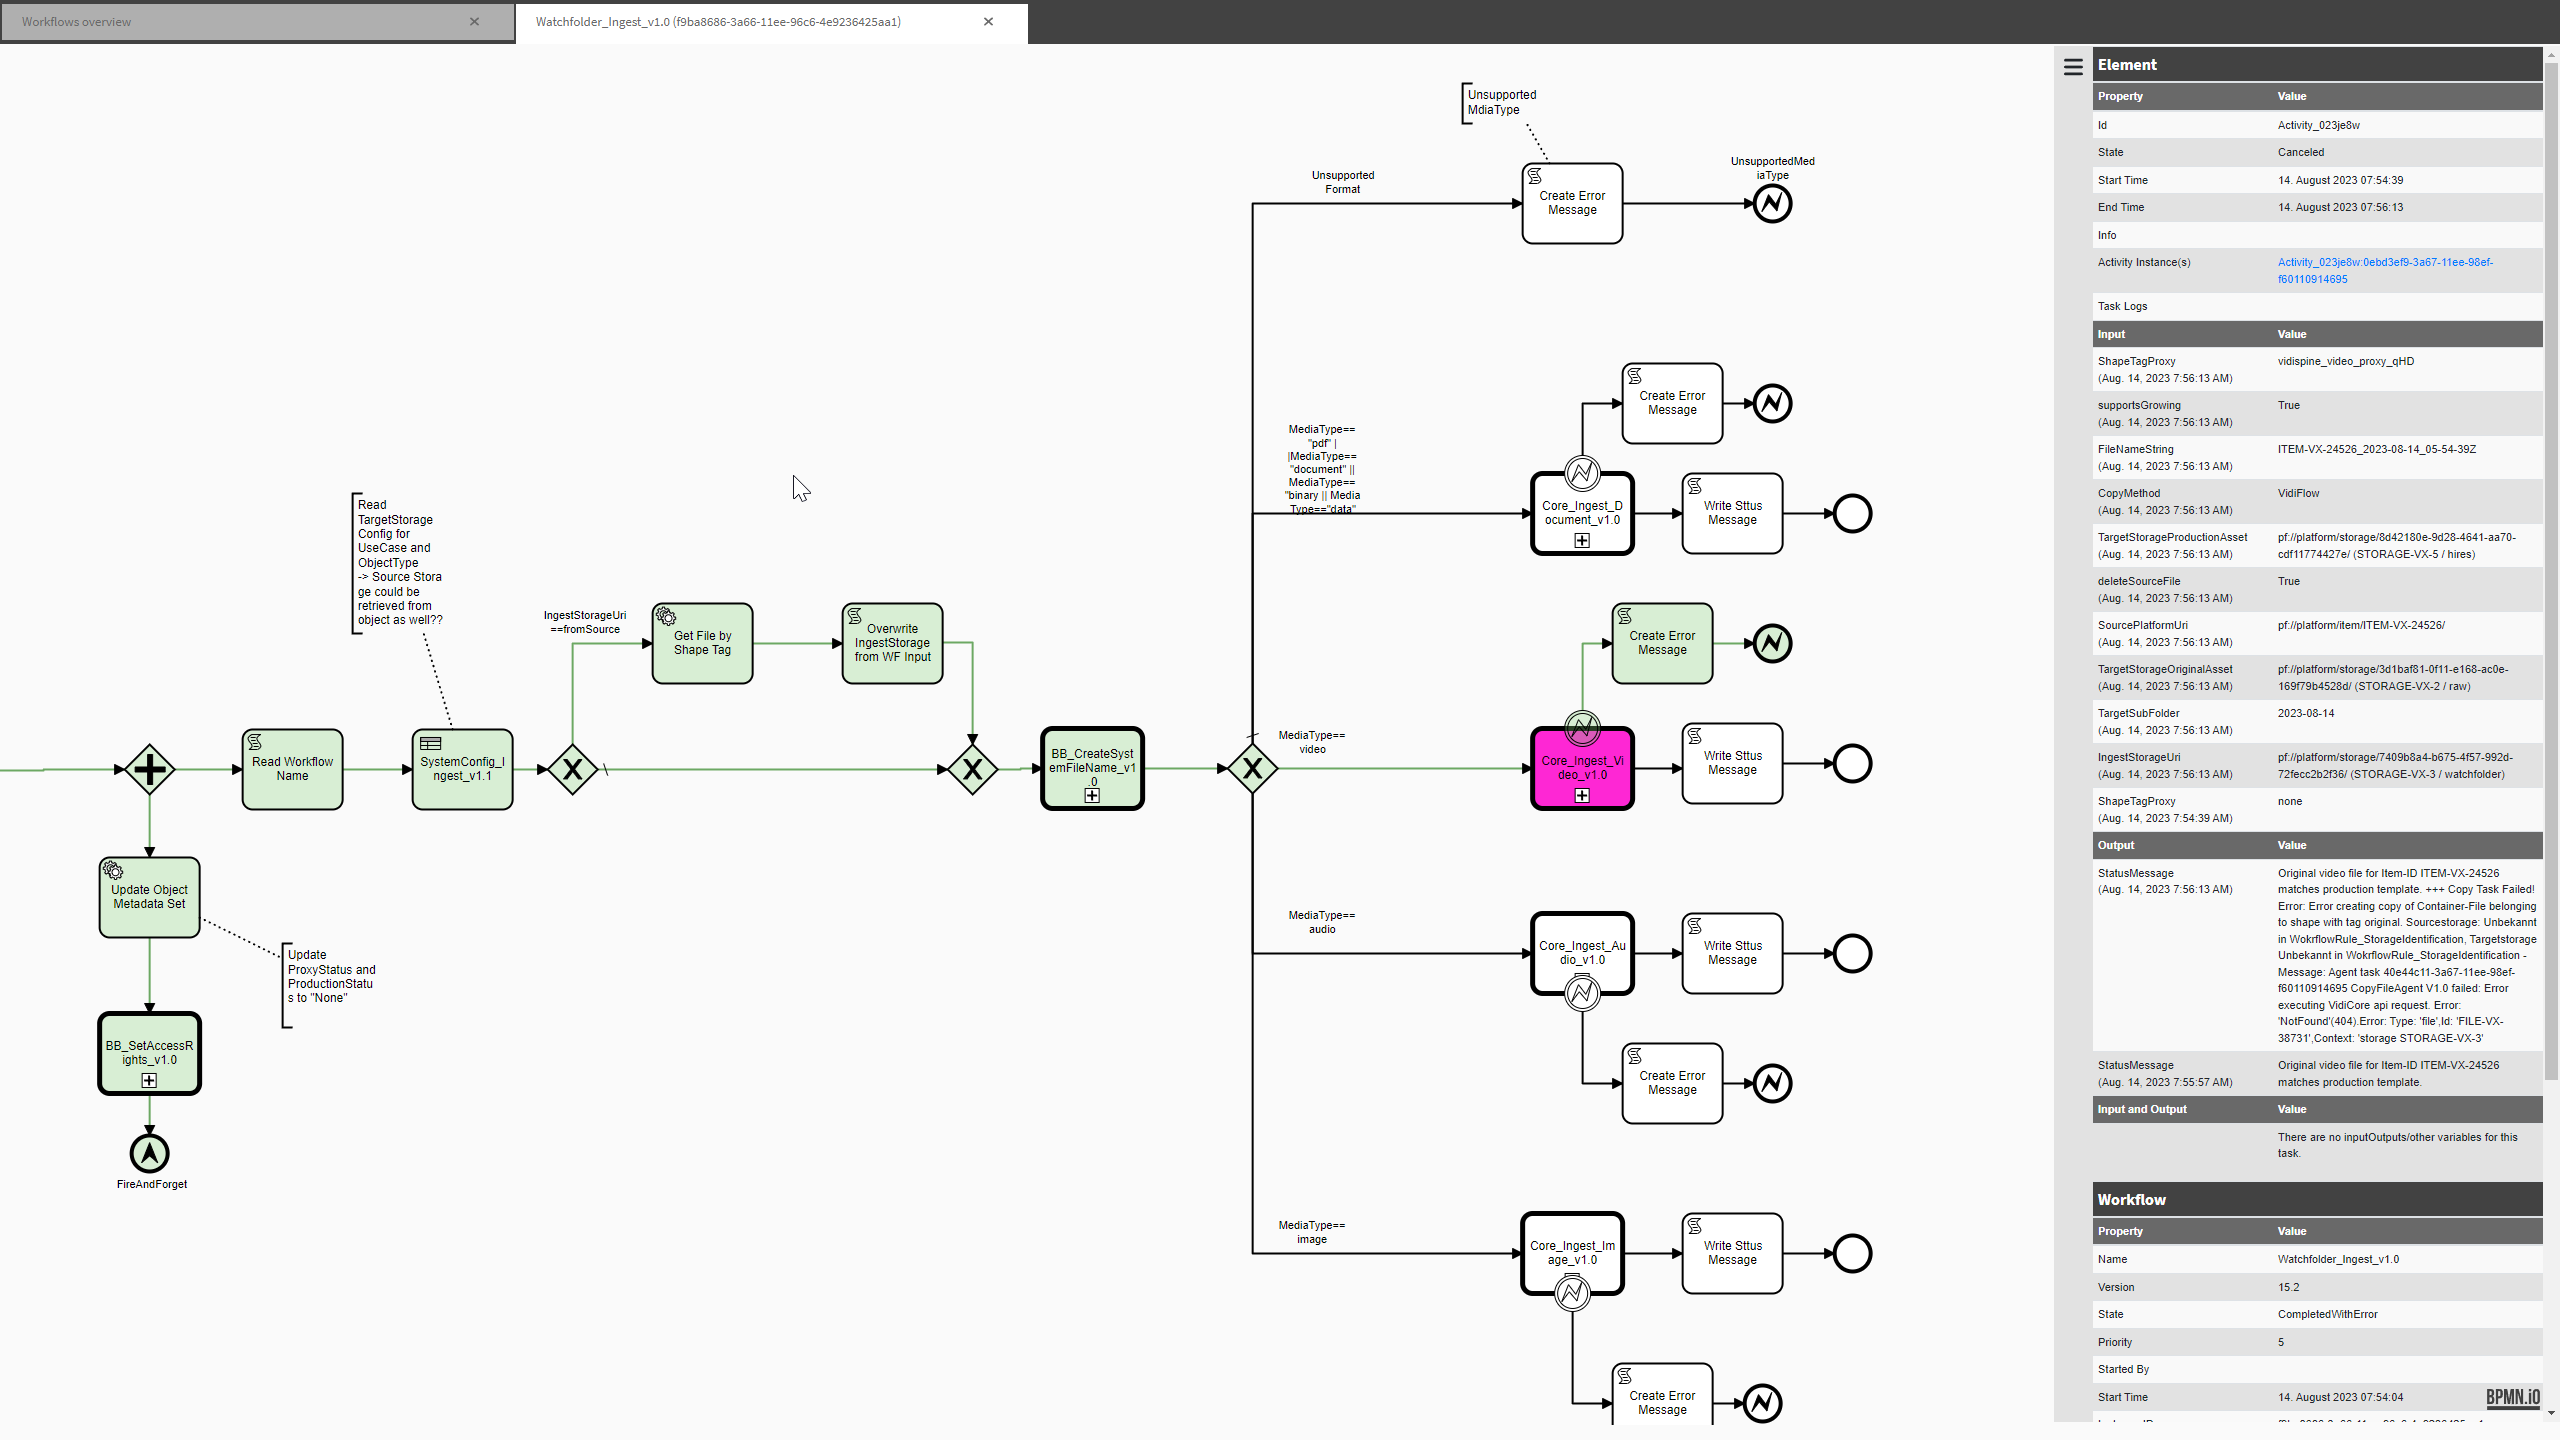The width and height of the screenshot is (2560, 1440).
Task: Click the Unsupported Format flow label
Action: tap(1343, 182)
